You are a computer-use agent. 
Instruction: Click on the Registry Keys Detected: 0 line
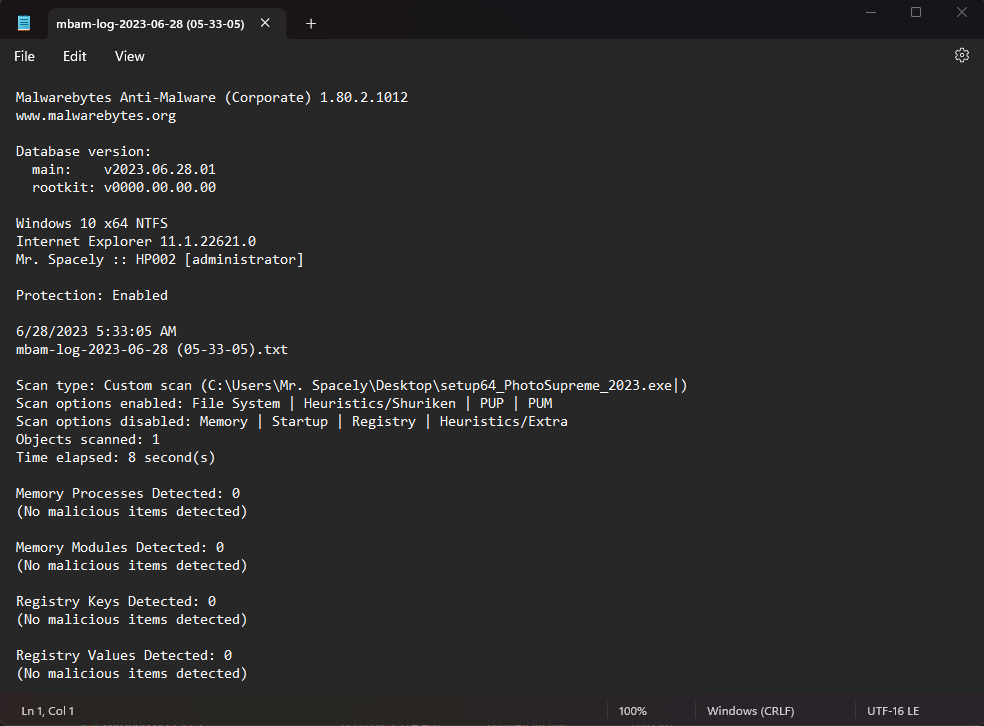[116, 601]
